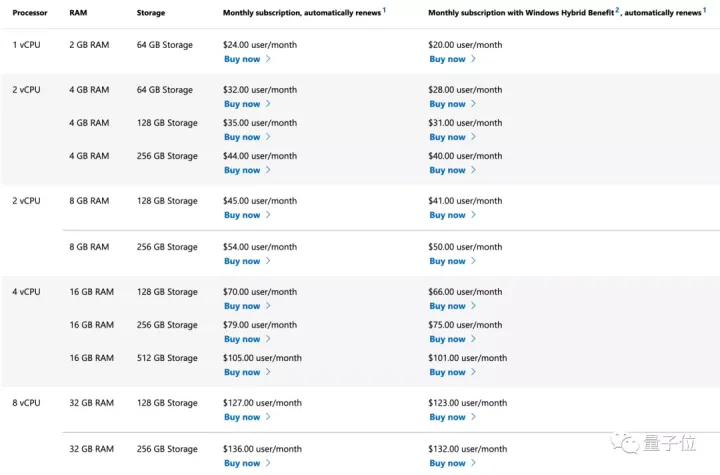Image resolution: width=720 pixels, height=475 pixels.
Task: Buy the $123.00 Hybrid Benefit plan
Action: click(447, 417)
